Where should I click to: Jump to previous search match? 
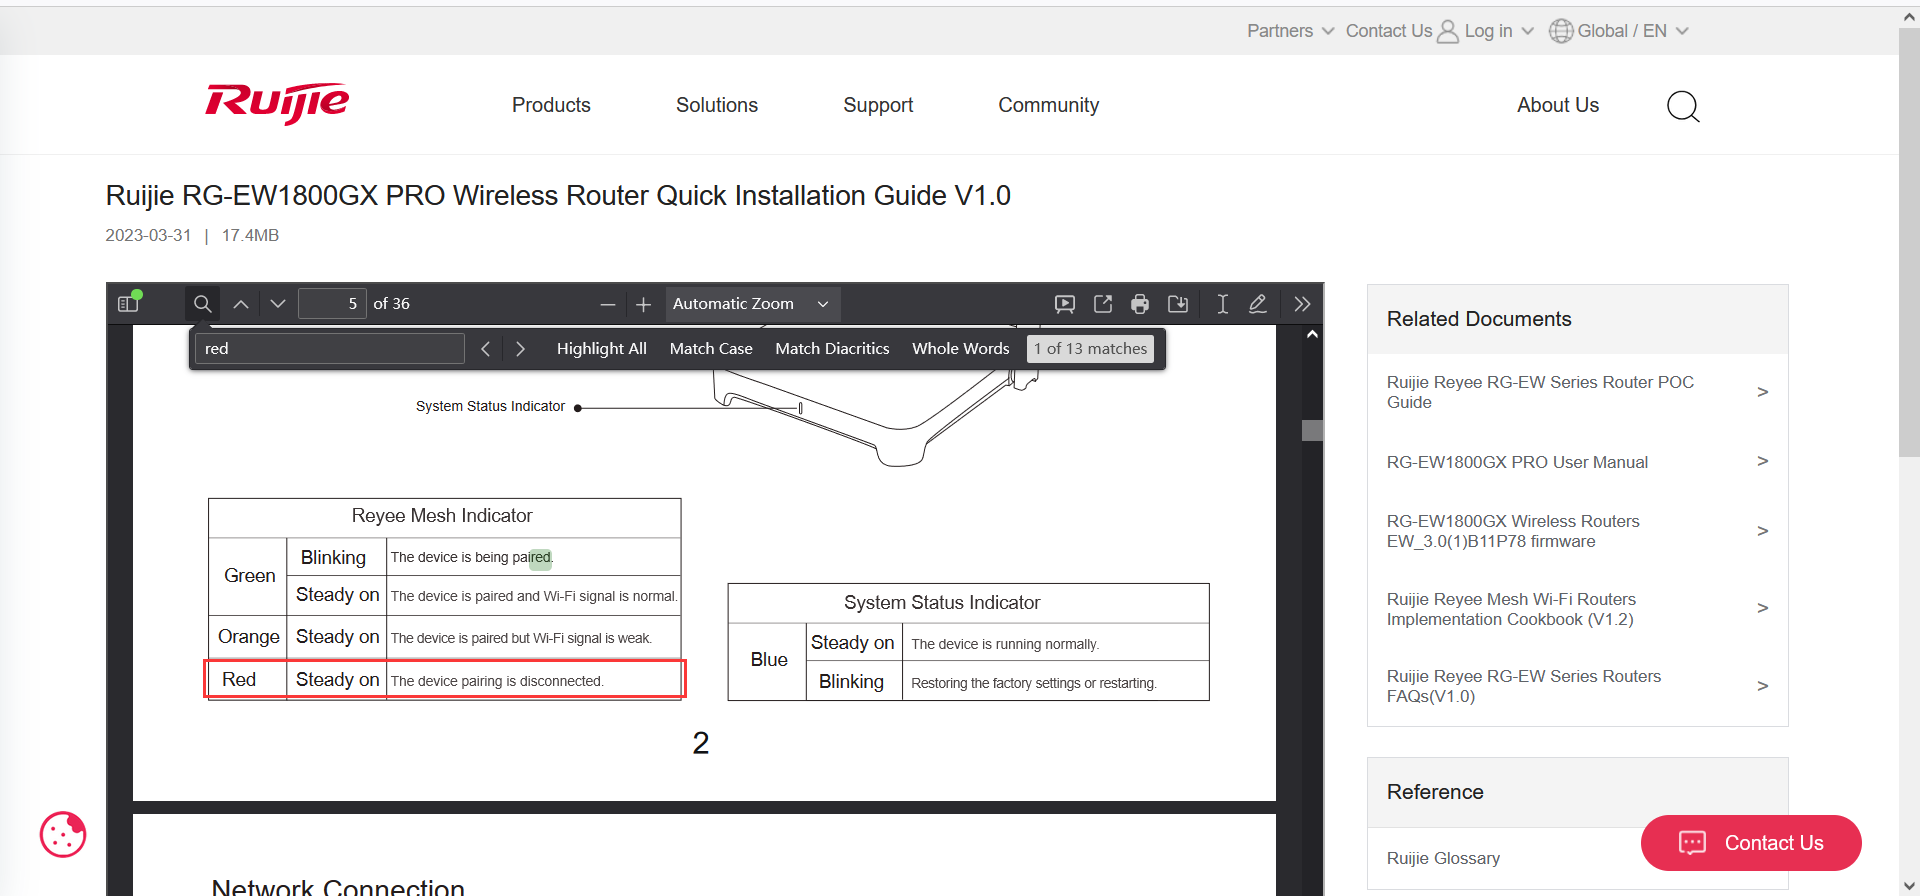pos(485,348)
